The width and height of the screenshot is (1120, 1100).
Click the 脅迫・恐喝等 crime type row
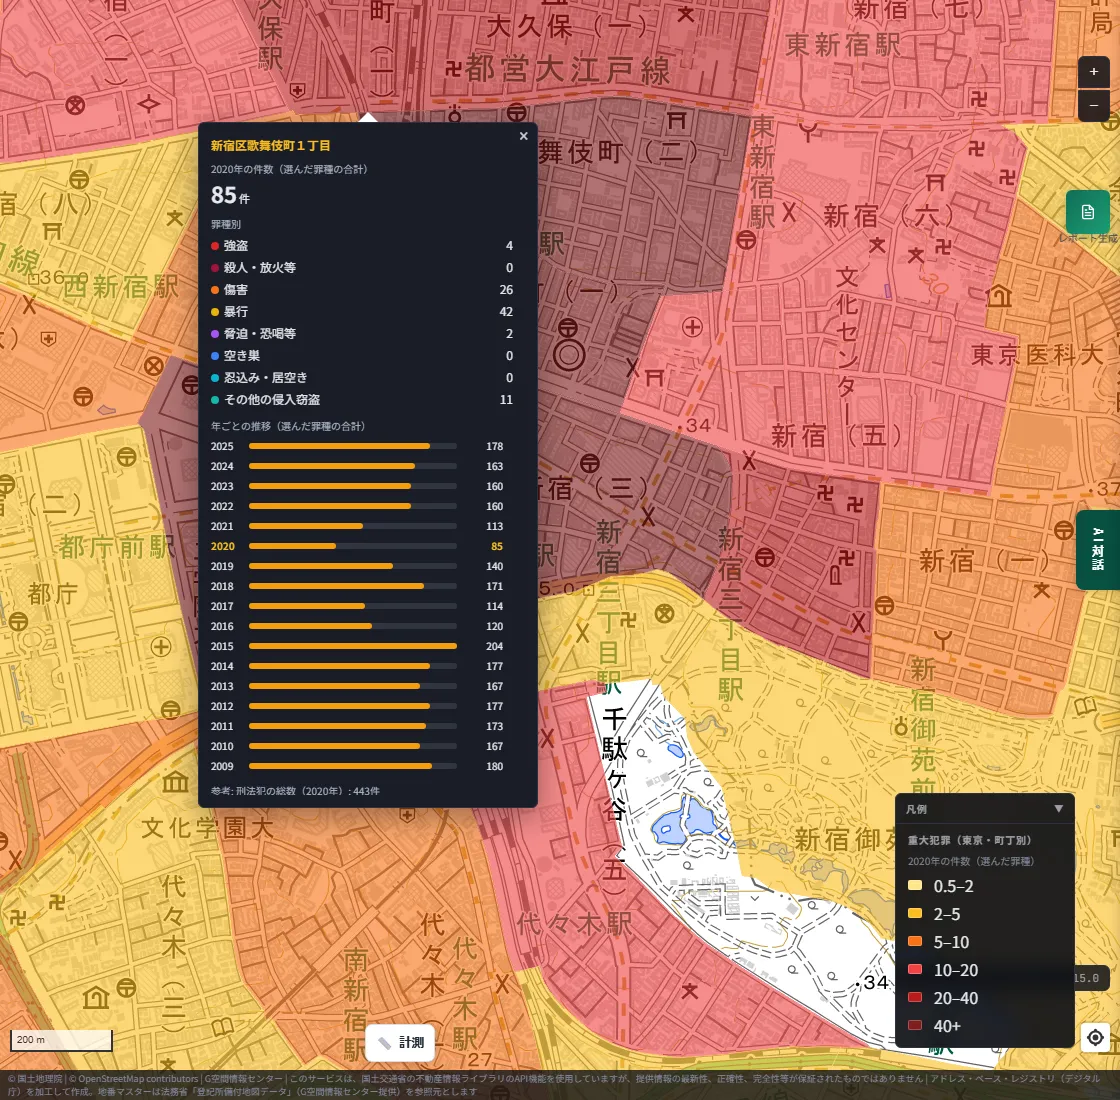tap(362, 334)
